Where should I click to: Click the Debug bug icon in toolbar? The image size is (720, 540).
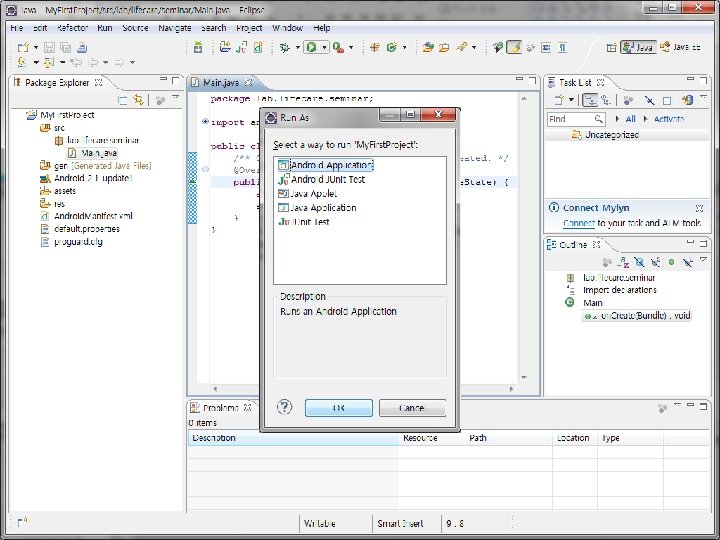tap(285, 47)
